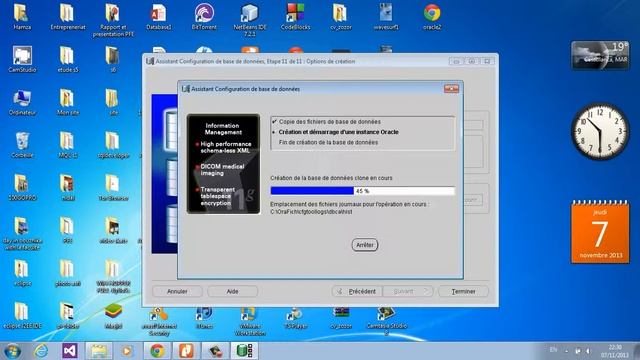Launch iTunes desktop shortcut
The image size is (640, 360).
204,318
